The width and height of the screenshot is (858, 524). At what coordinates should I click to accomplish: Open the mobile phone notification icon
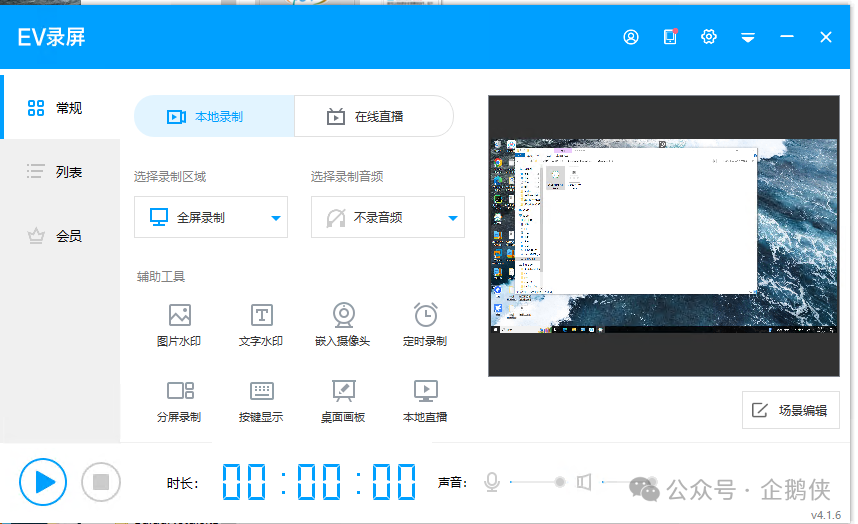pyautogui.click(x=670, y=37)
